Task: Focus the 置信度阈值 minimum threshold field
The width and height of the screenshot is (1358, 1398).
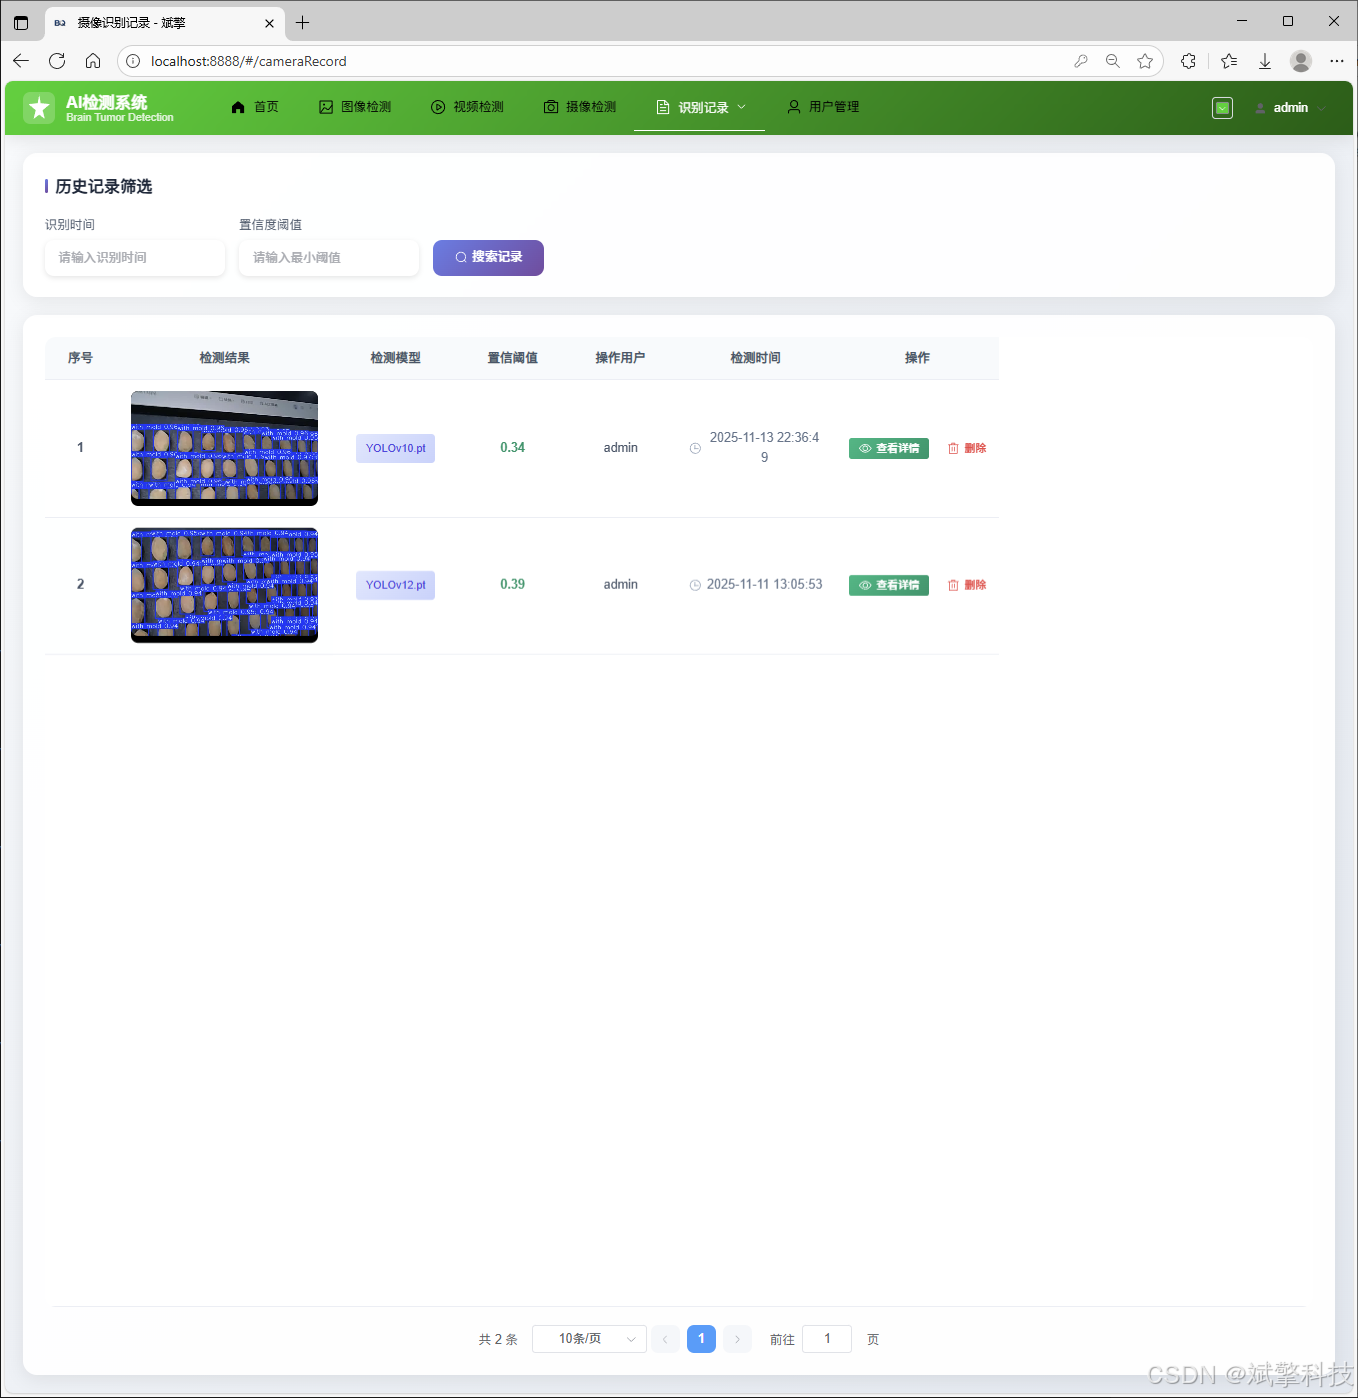Action: tap(329, 258)
